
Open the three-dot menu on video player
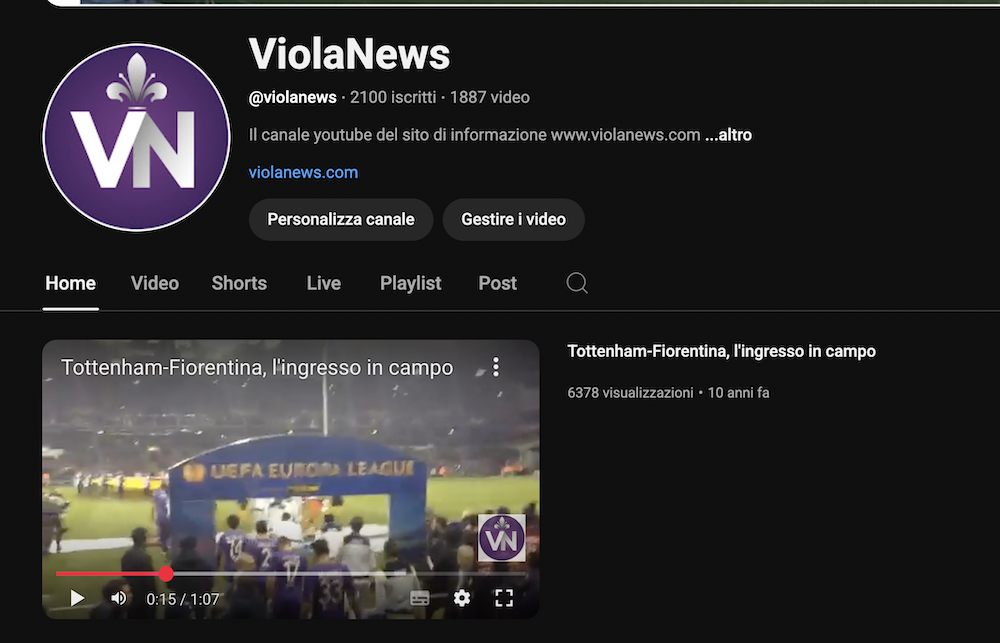pos(496,367)
